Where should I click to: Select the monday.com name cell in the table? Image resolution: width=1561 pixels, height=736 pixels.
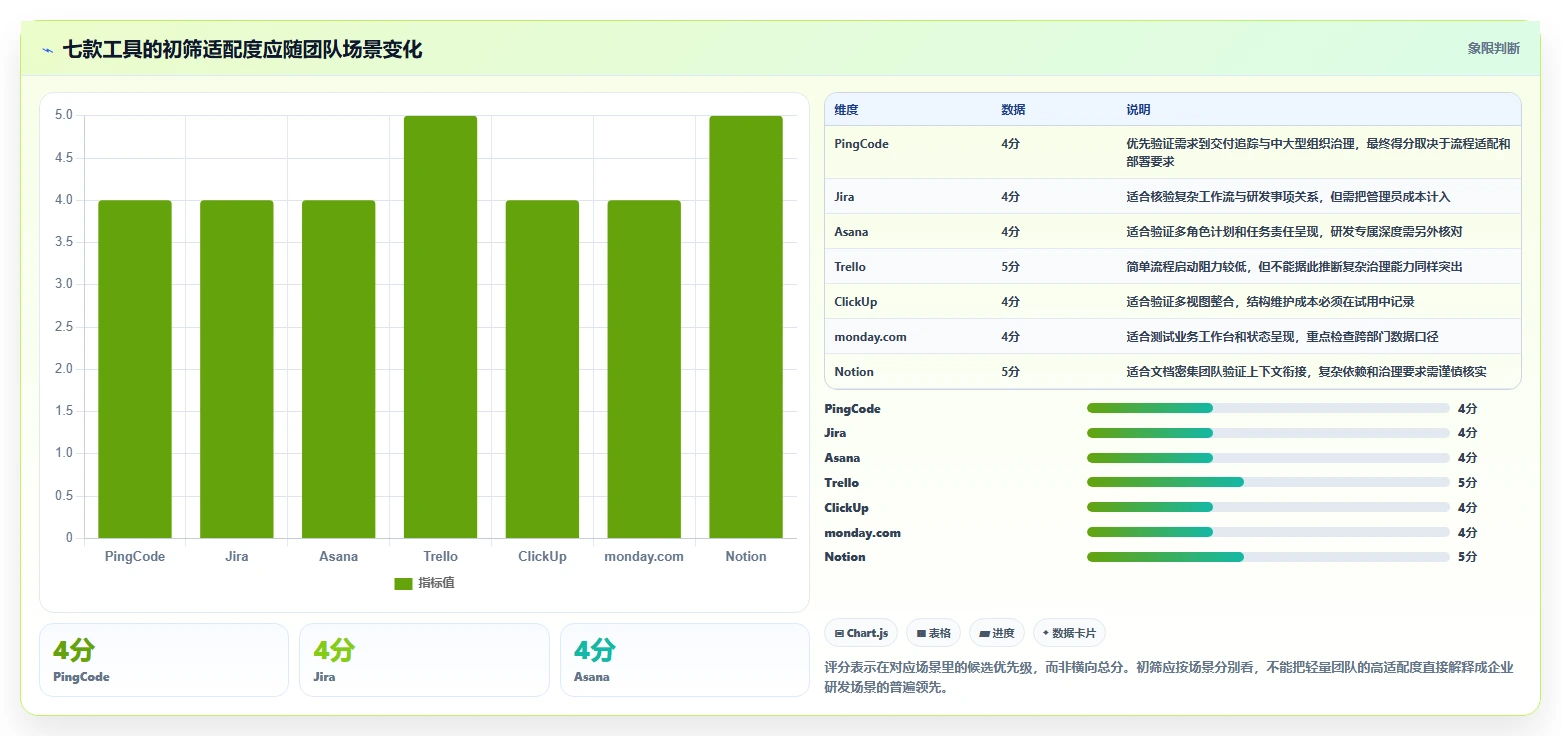(x=870, y=337)
